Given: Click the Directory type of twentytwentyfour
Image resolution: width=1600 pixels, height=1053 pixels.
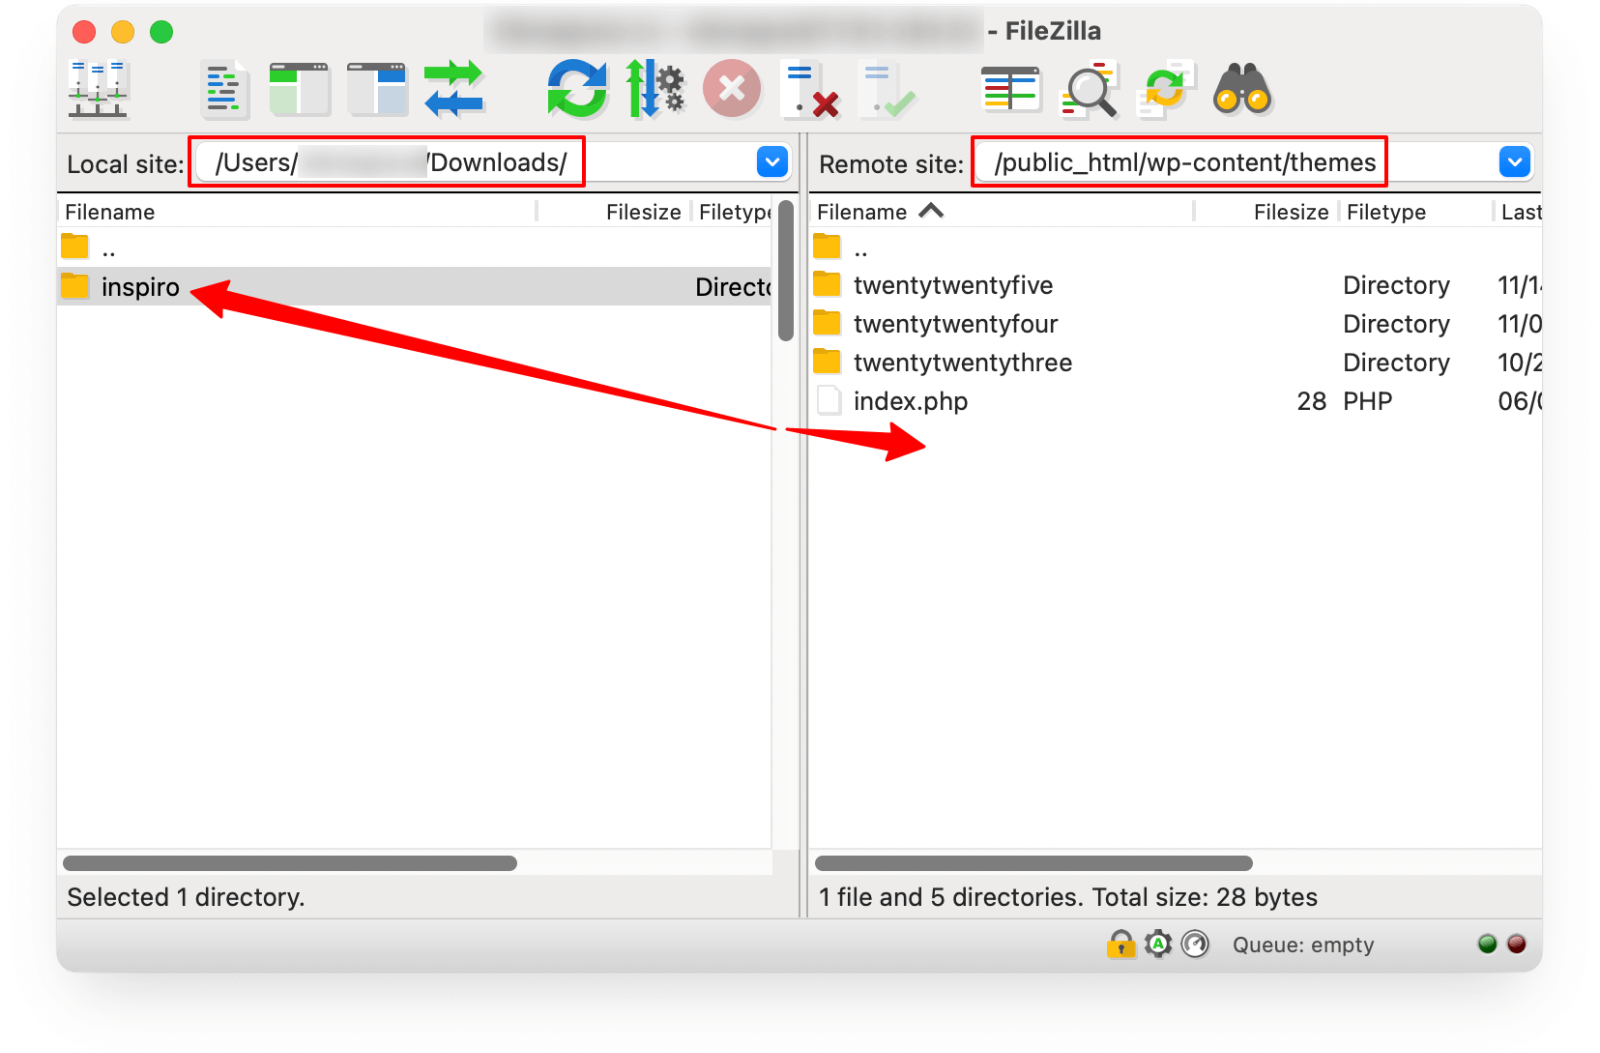Looking at the screenshot, I should (1396, 324).
